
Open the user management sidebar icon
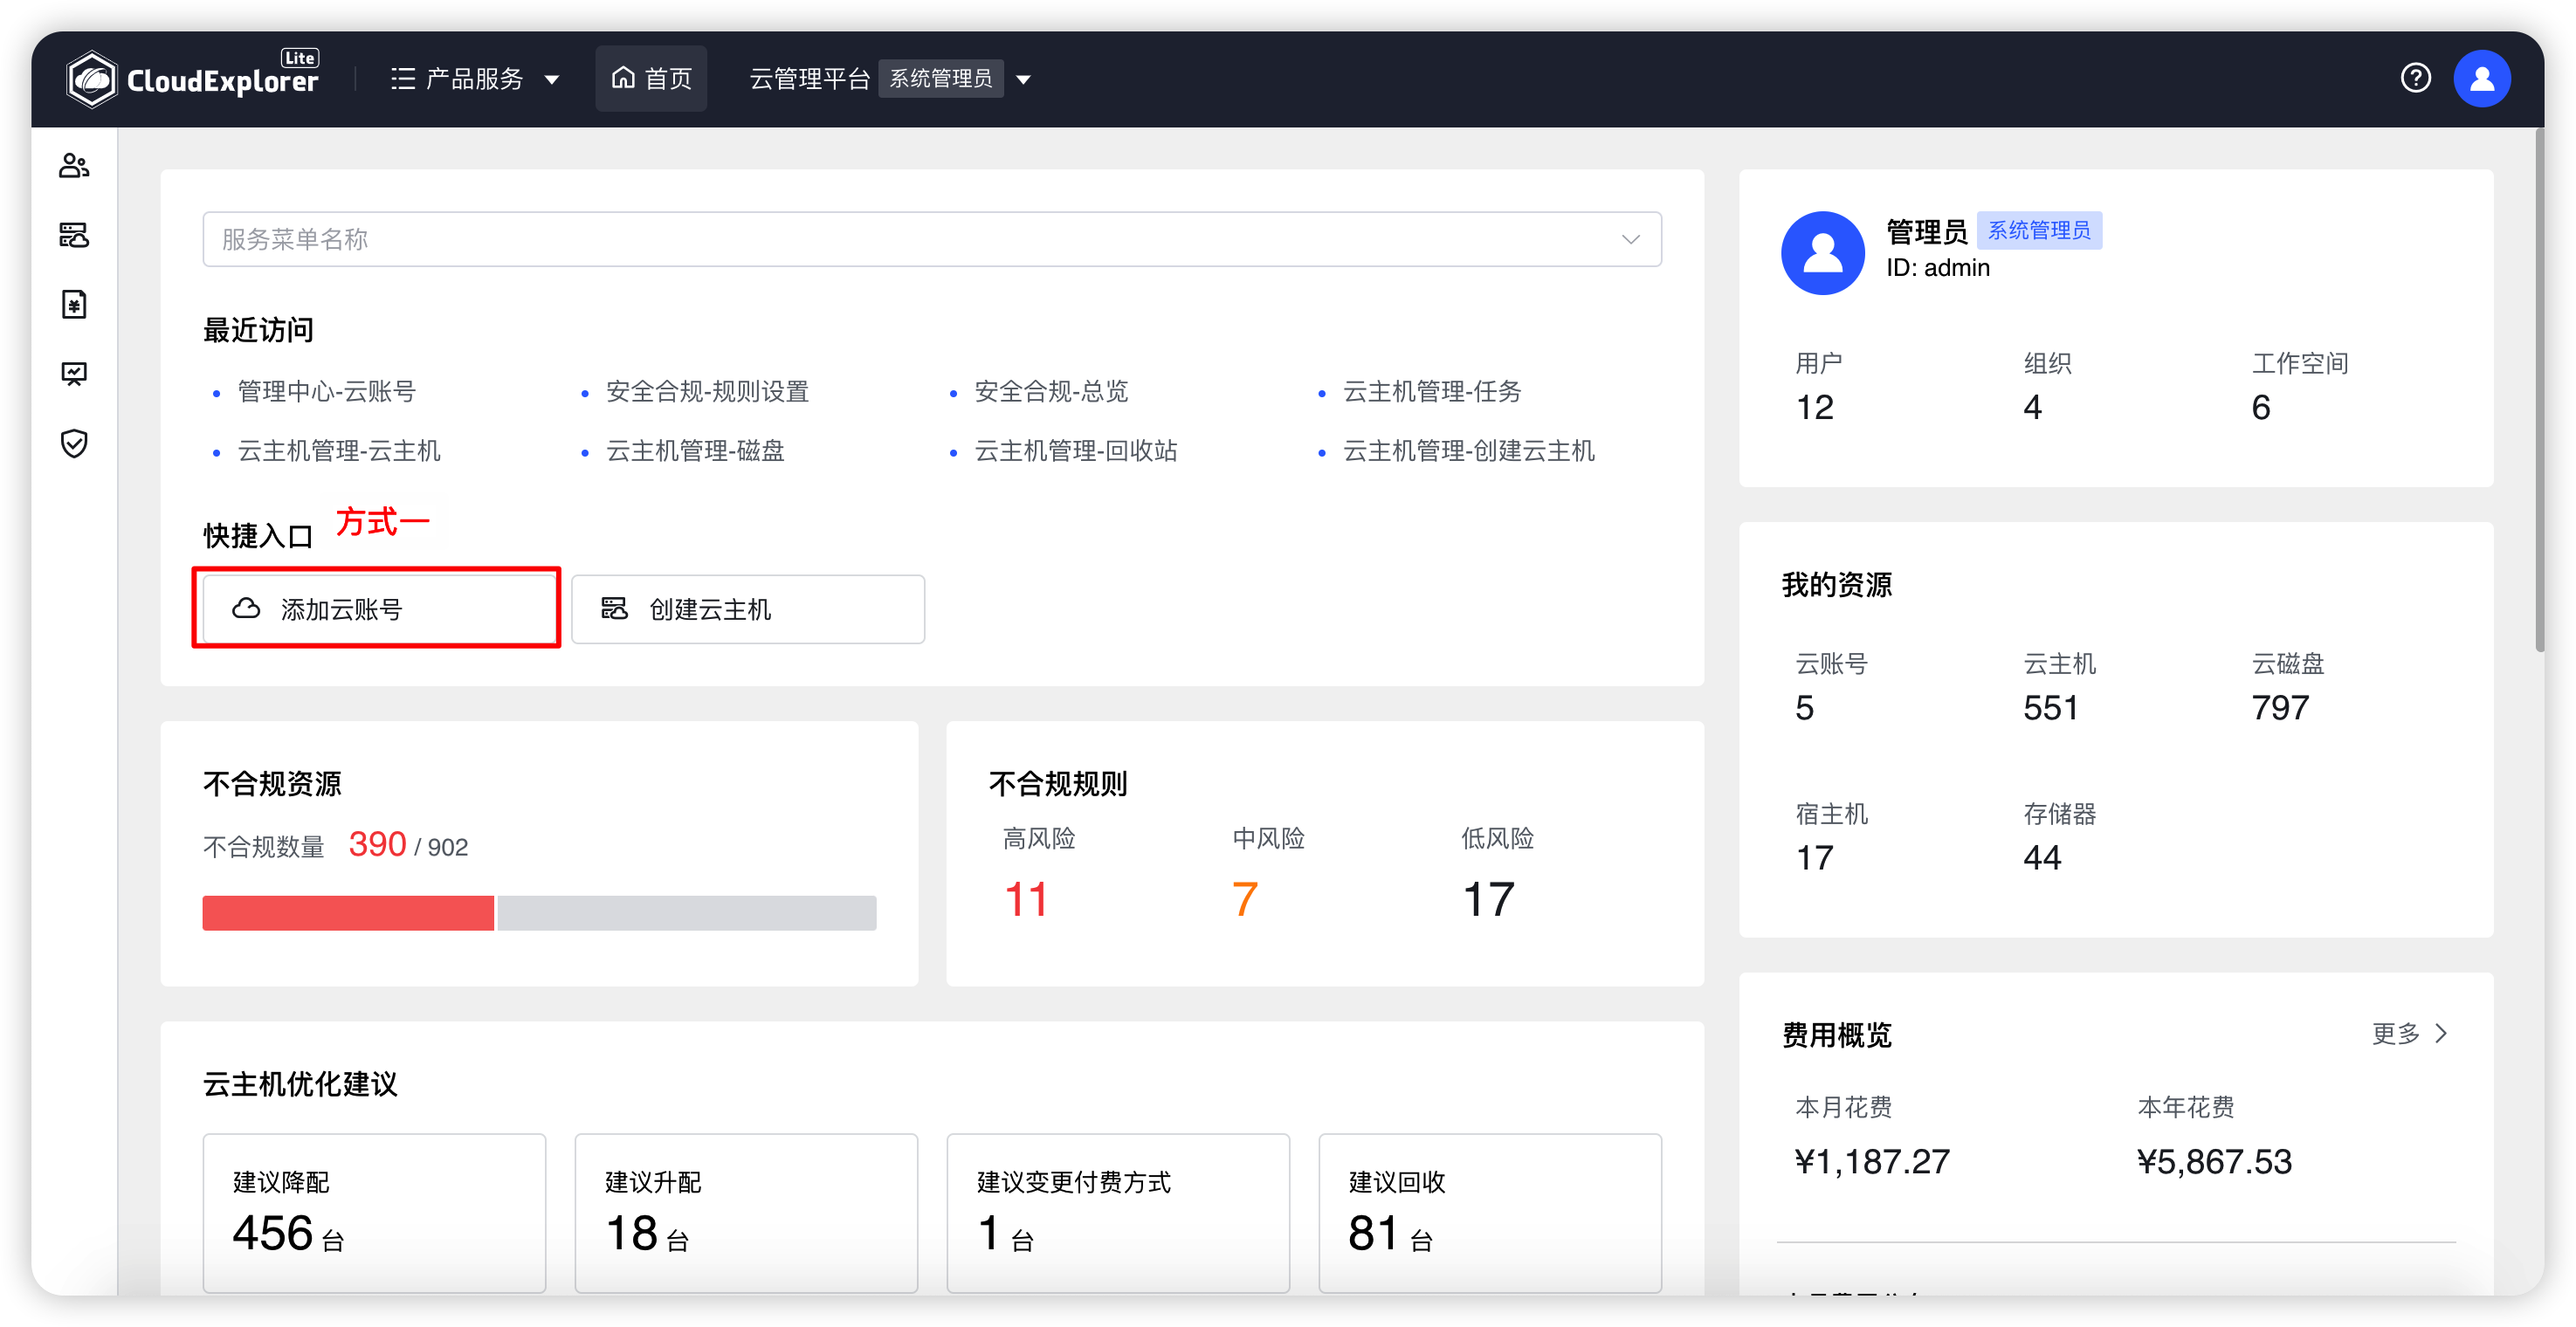74,165
